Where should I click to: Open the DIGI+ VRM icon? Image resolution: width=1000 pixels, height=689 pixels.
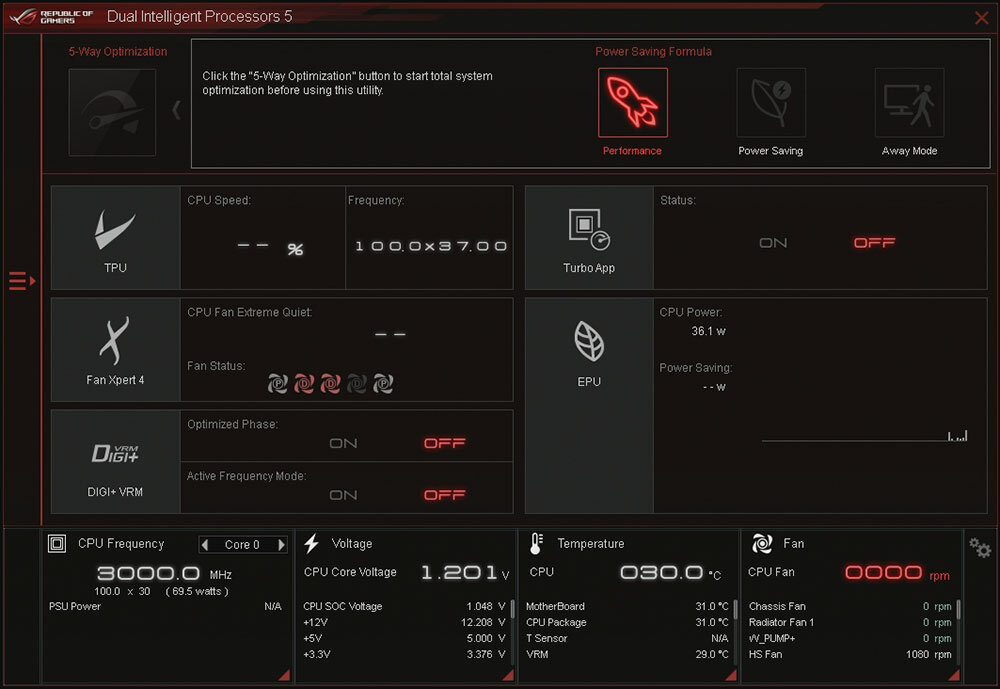coord(115,453)
